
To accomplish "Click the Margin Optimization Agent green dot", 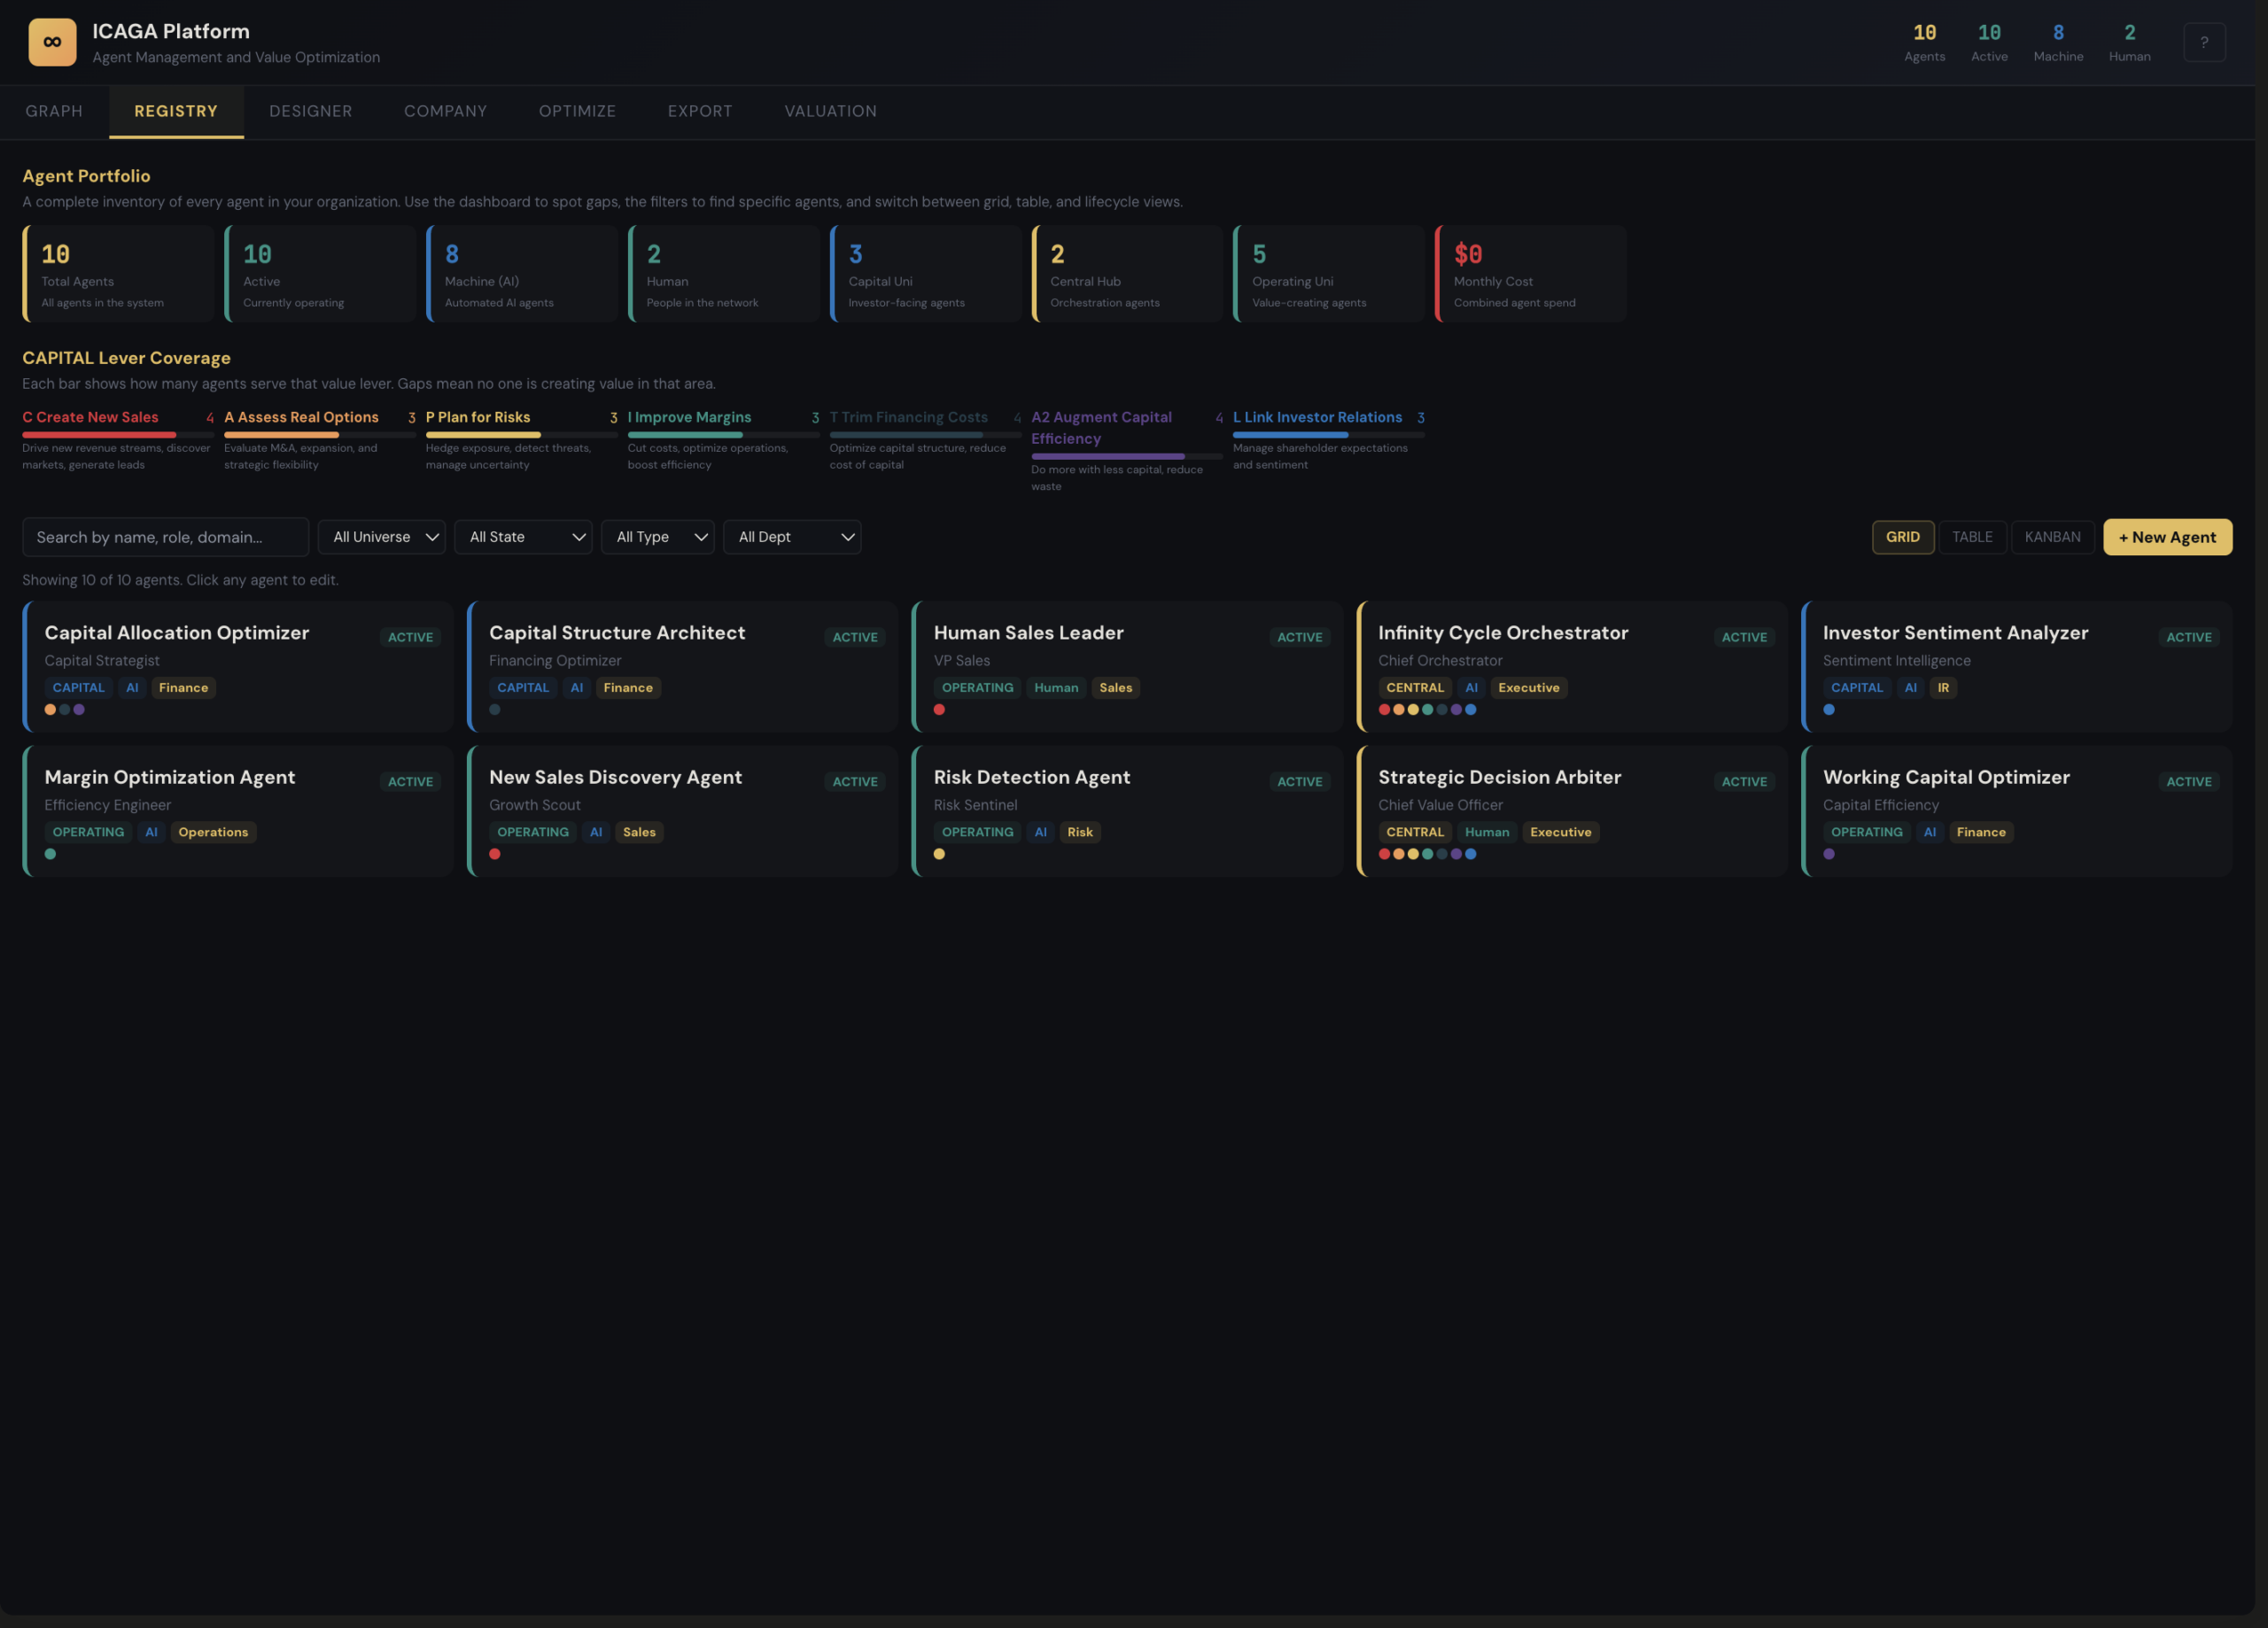I will click(x=50, y=854).
